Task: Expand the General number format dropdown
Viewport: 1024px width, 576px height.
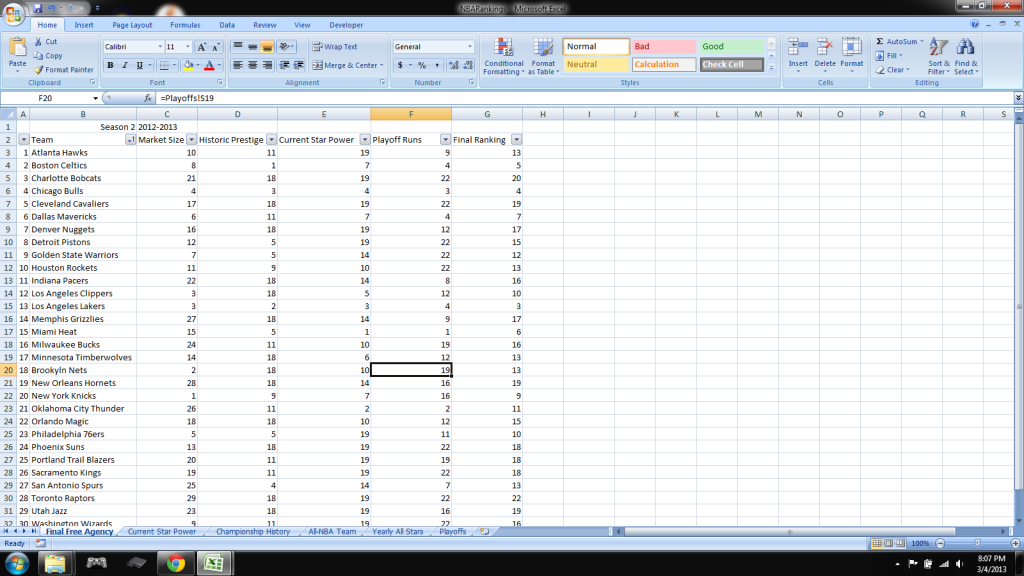Action: click(470, 47)
